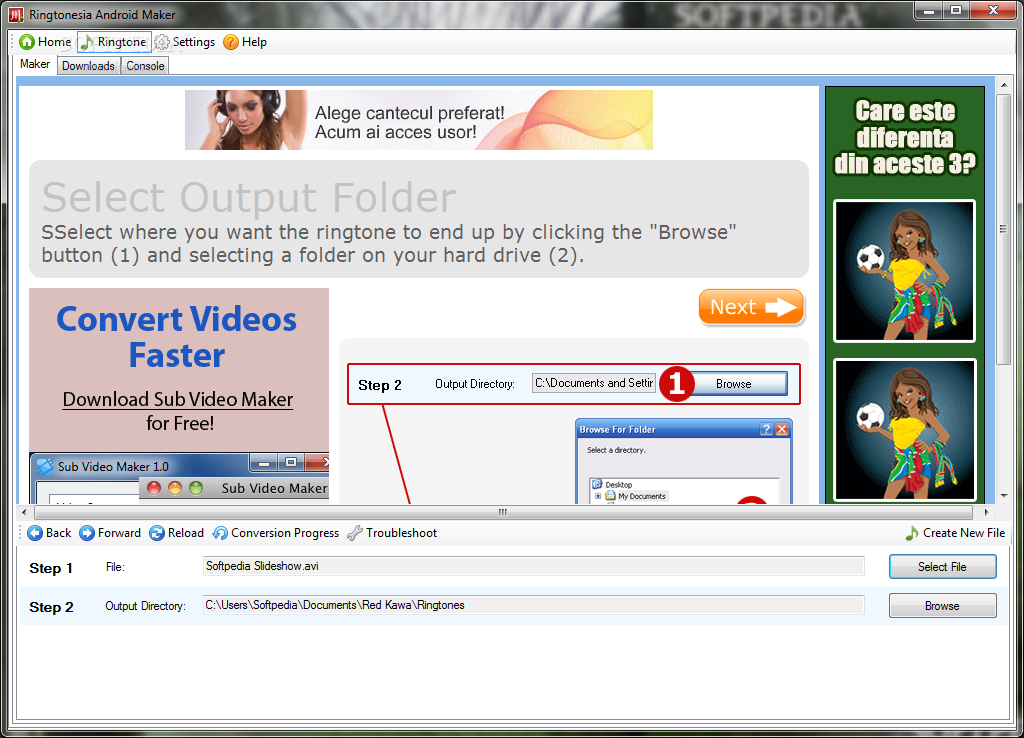Switch to the Console tab
1024x738 pixels.
pyautogui.click(x=145, y=66)
